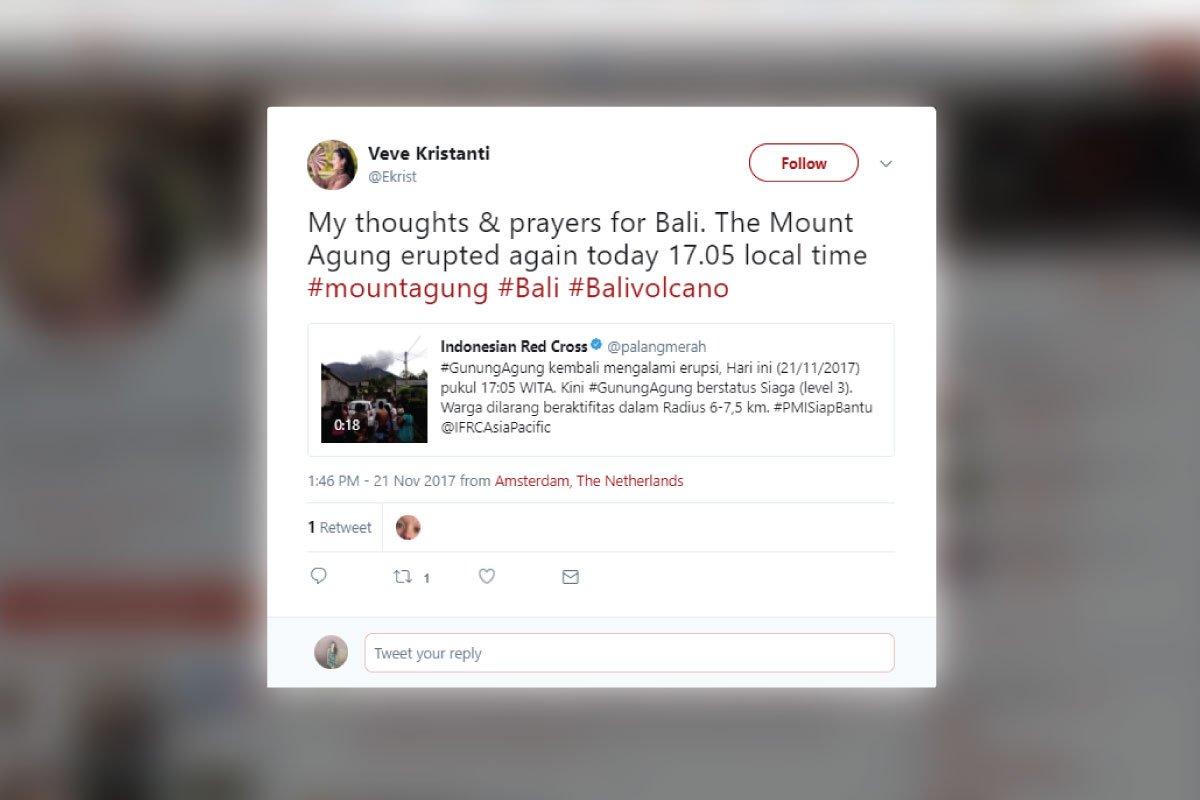
Task: View the 1 Retweet count
Action: [340, 527]
